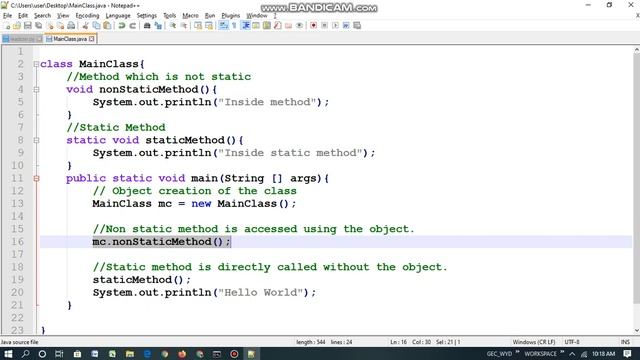Start macro recording with red record icon
The height and width of the screenshot is (360, 640).
313,26
